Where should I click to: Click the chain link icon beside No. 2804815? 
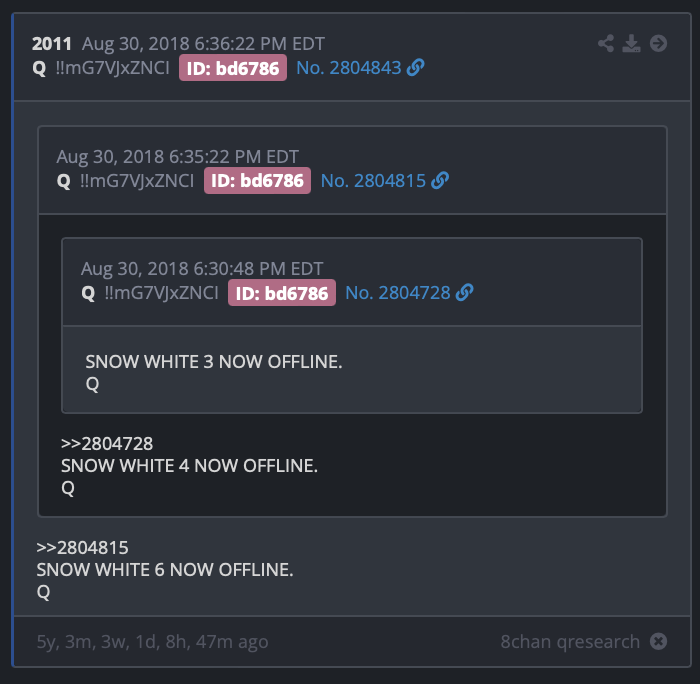pos(440,180)
